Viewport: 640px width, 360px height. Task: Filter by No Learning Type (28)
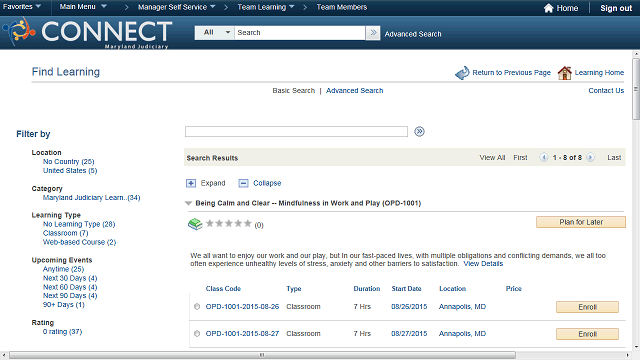click(79, 224)
